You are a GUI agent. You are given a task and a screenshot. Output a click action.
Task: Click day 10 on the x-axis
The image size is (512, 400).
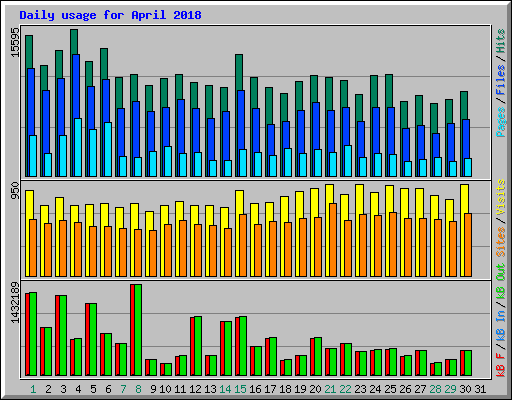click(x=165, y=389)
